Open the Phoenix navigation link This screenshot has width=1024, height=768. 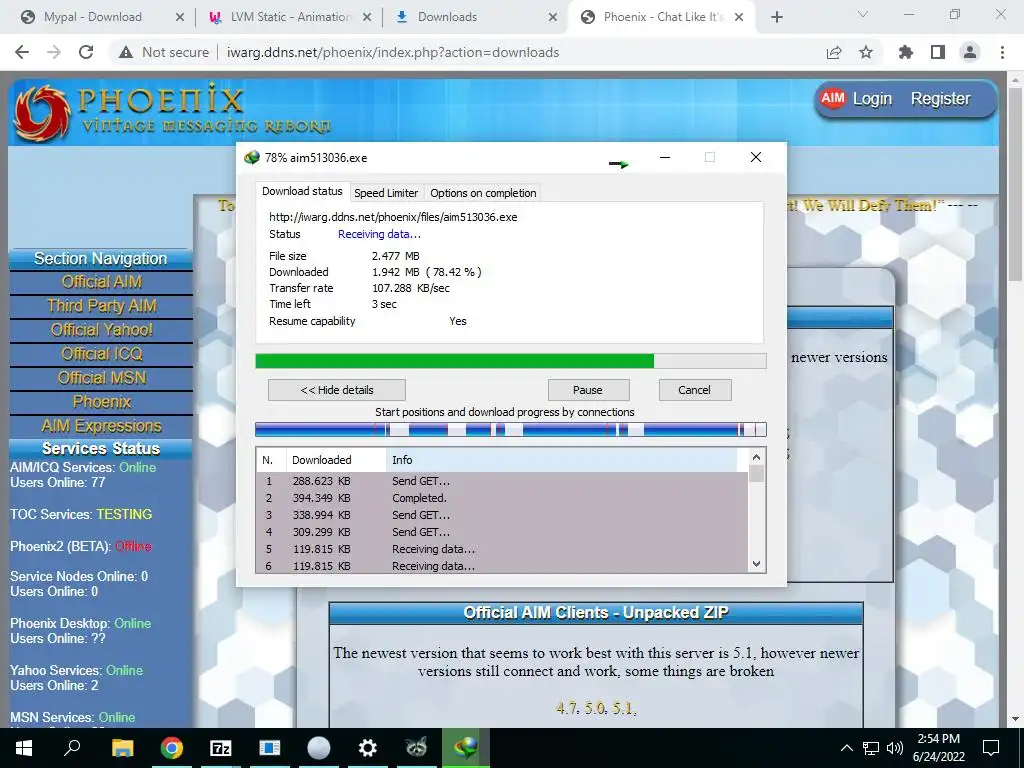[101, 402]
